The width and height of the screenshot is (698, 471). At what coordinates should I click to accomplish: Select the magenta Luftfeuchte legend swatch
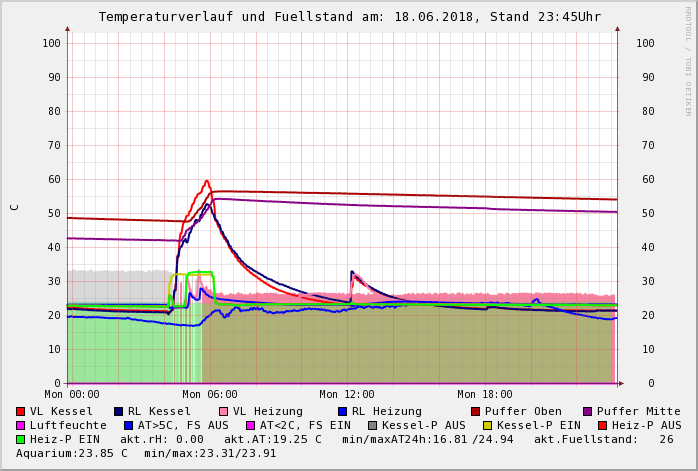pos(21,425)
